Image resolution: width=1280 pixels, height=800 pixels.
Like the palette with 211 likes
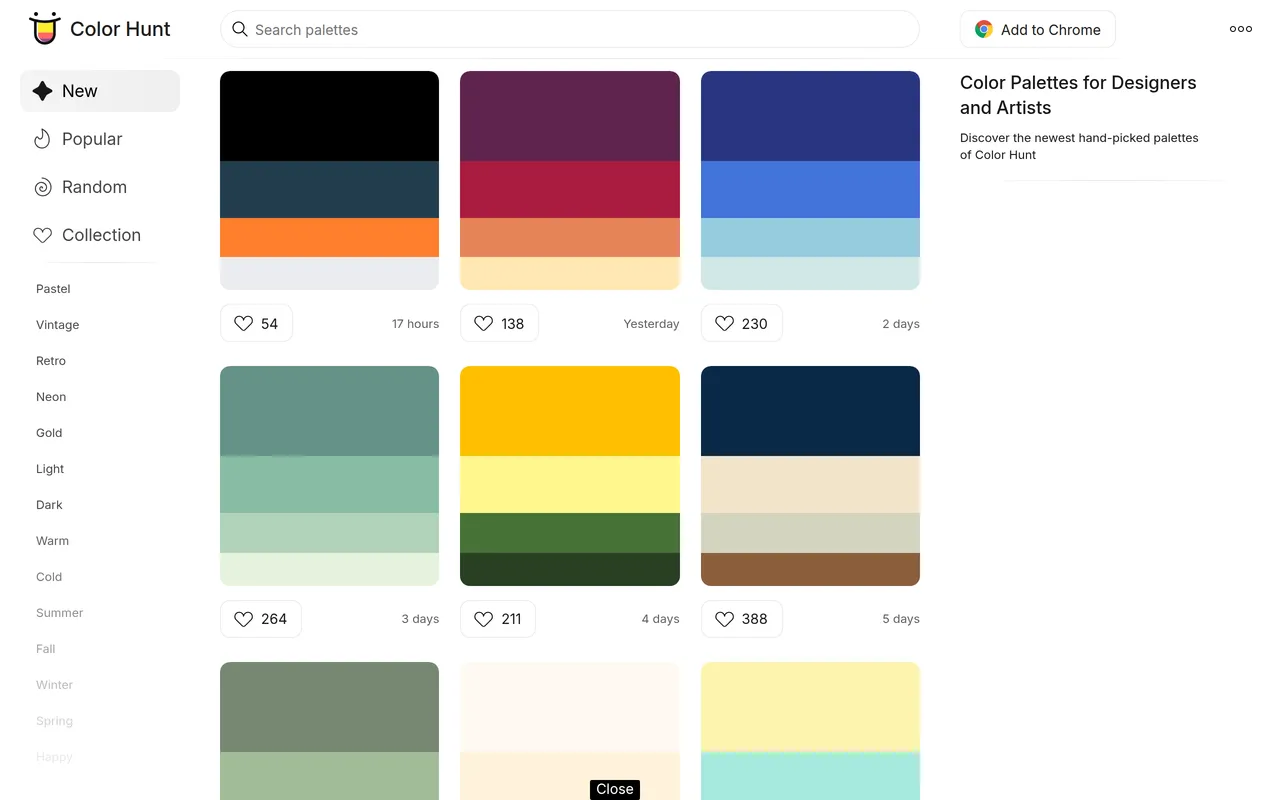coord(498,619)
